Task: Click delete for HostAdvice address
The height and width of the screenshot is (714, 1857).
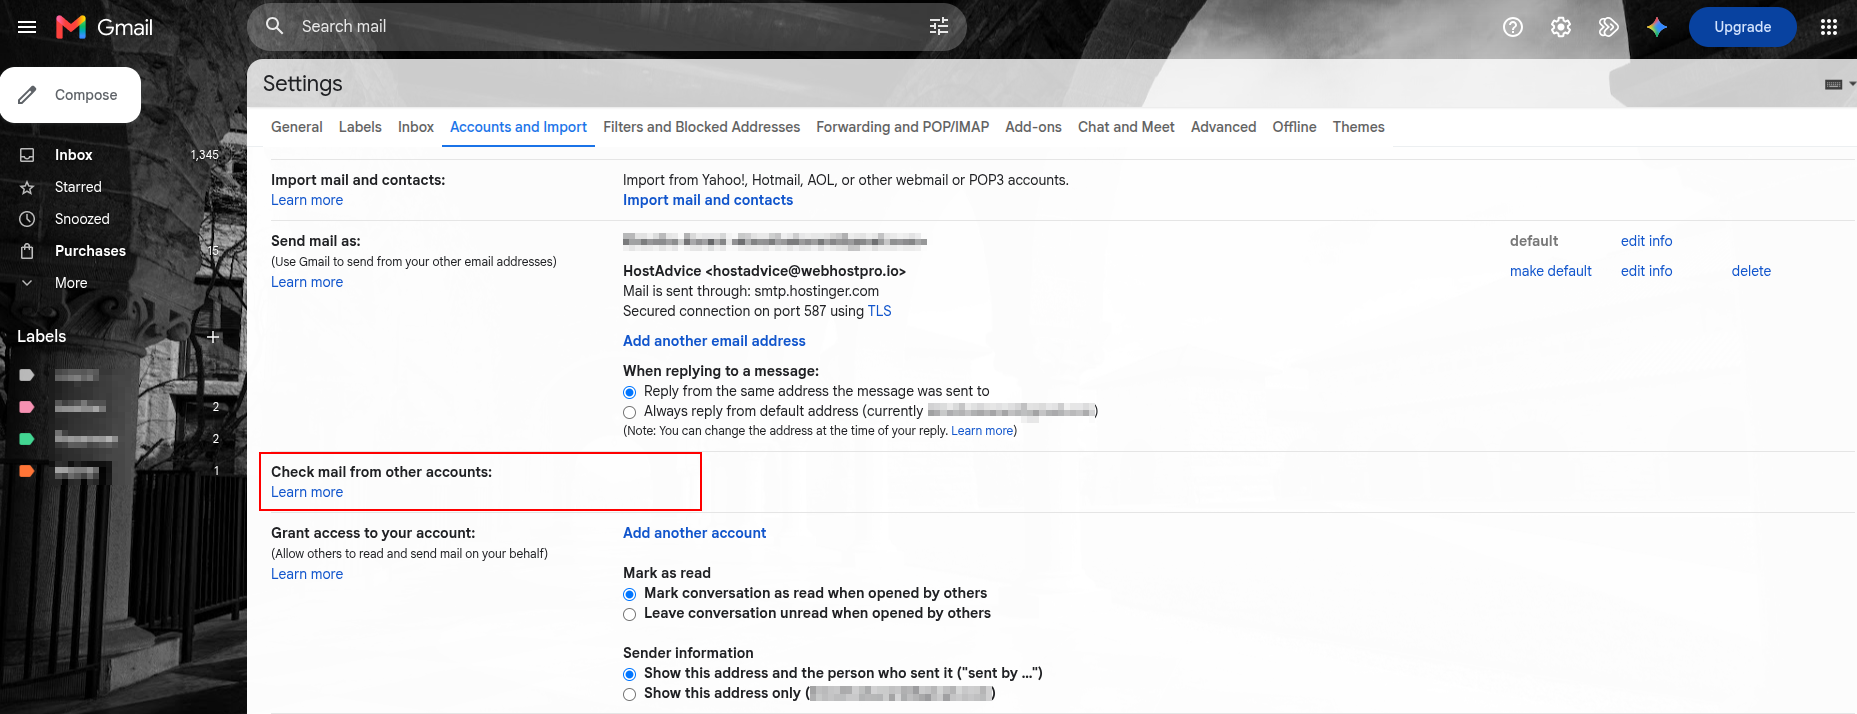Action: click(x=1751, y=271)
